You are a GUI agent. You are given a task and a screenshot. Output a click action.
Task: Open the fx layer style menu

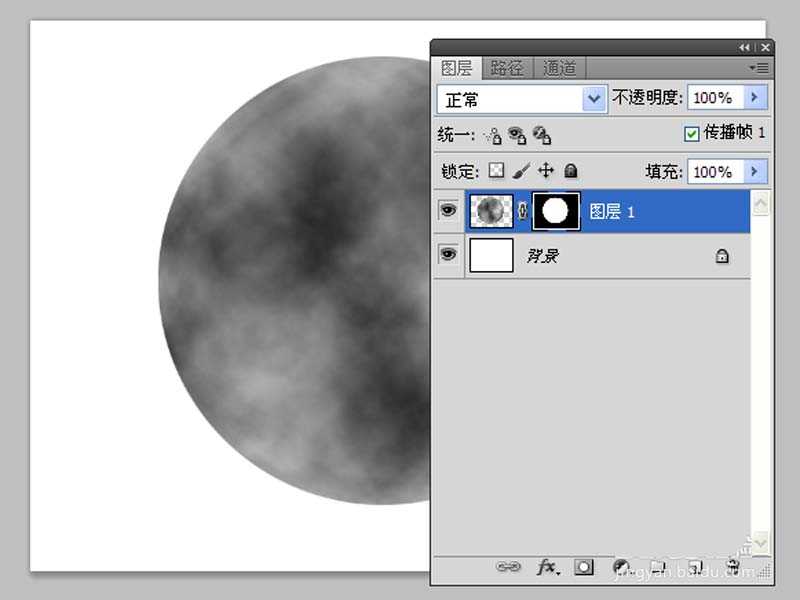(x=547, y=567)
